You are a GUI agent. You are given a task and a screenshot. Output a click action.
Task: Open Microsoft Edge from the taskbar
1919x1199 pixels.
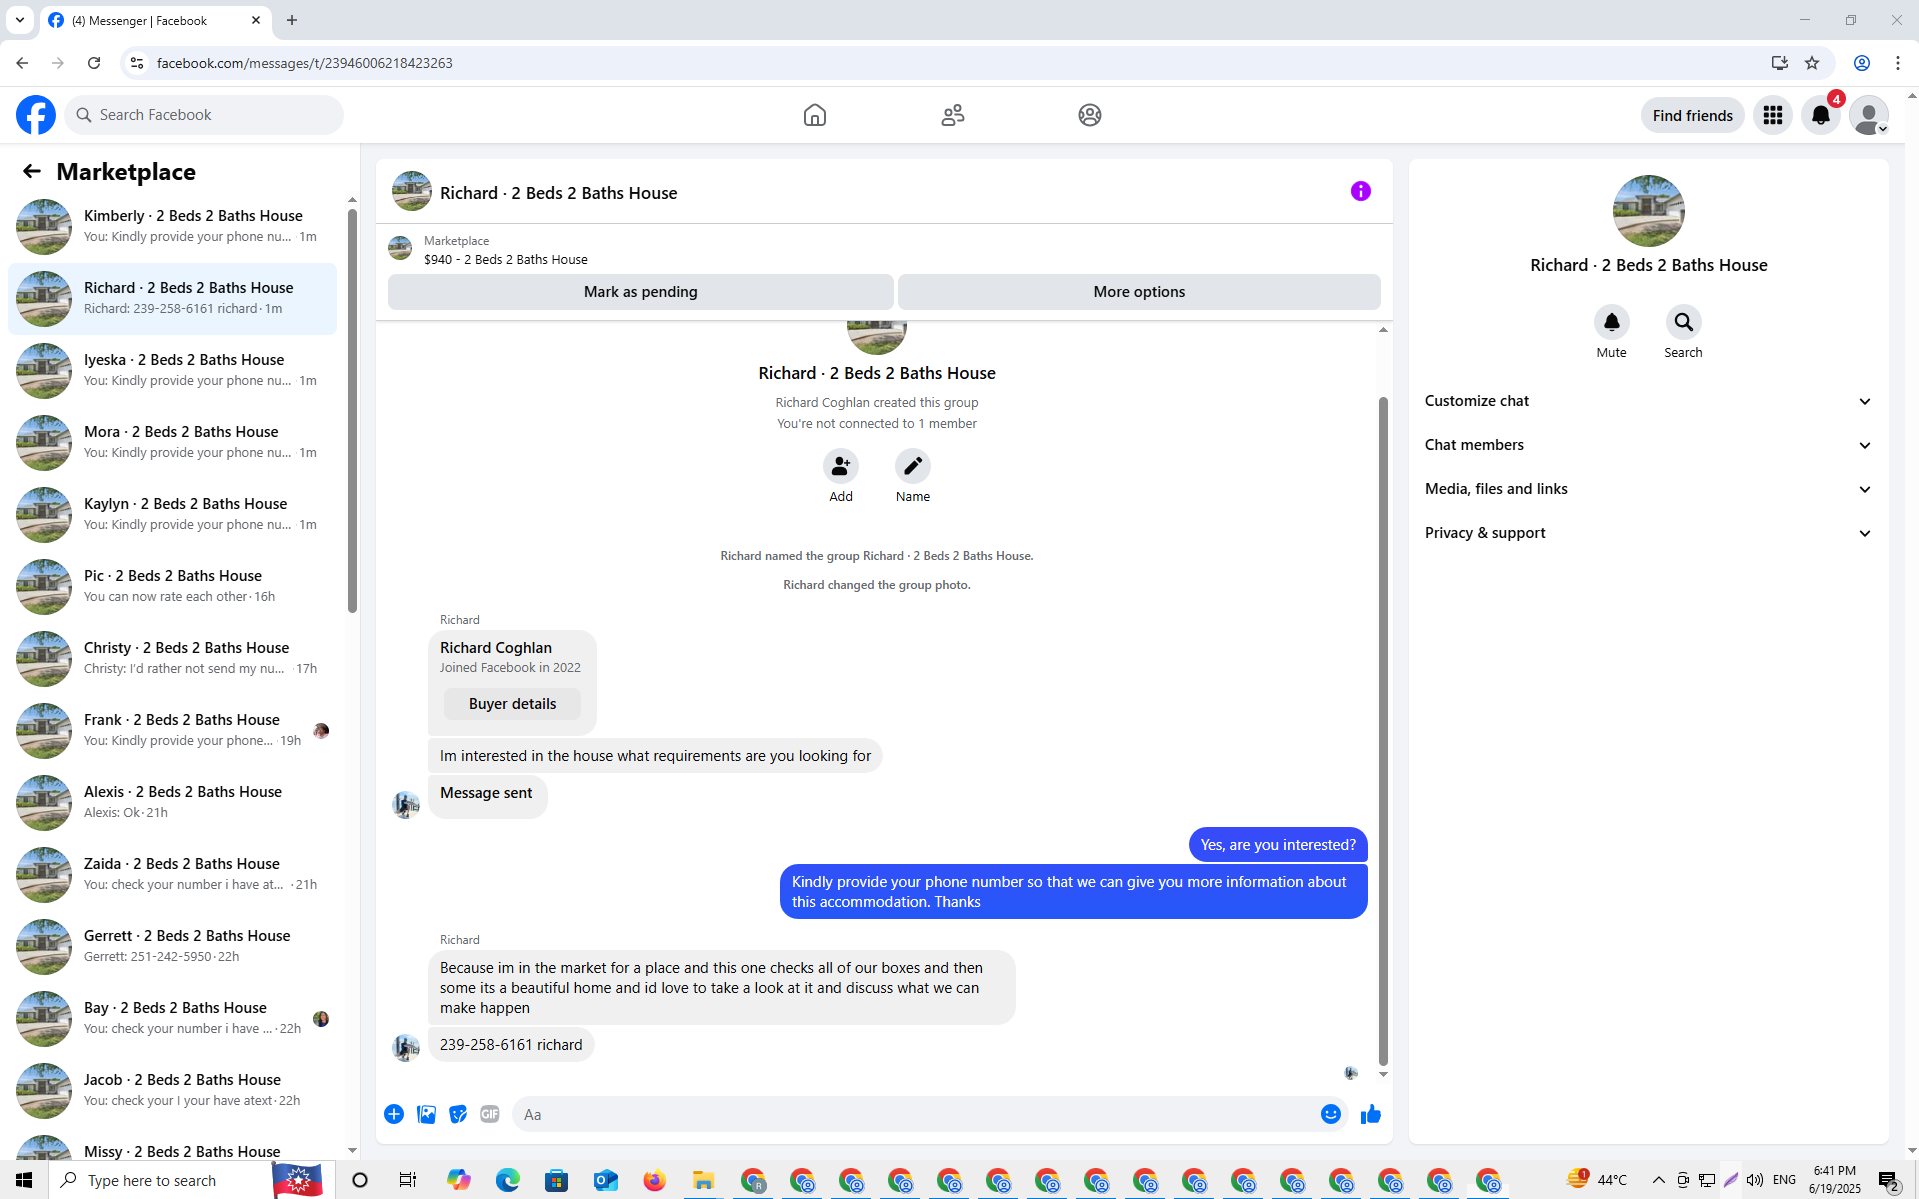click(x=507, y=1180)
